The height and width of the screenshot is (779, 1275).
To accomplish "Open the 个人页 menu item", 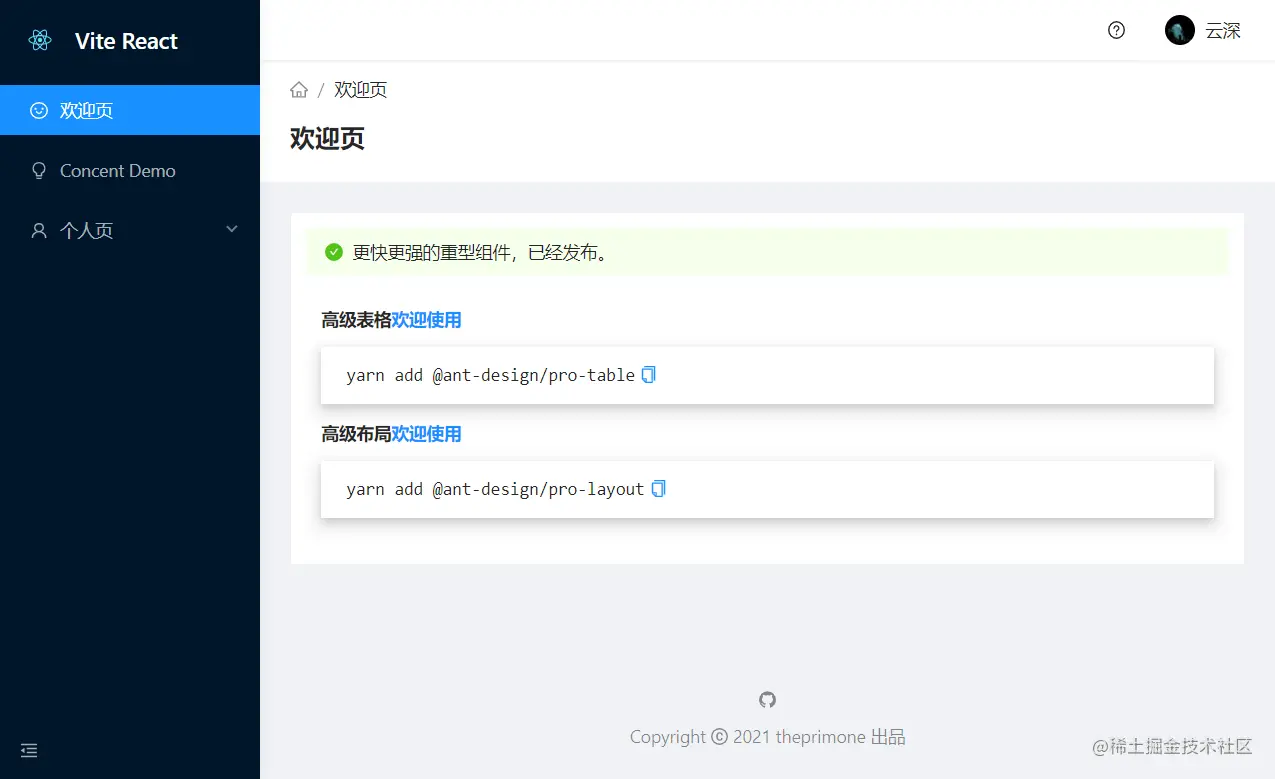I will pyautogui.click(x=130, y=230).
